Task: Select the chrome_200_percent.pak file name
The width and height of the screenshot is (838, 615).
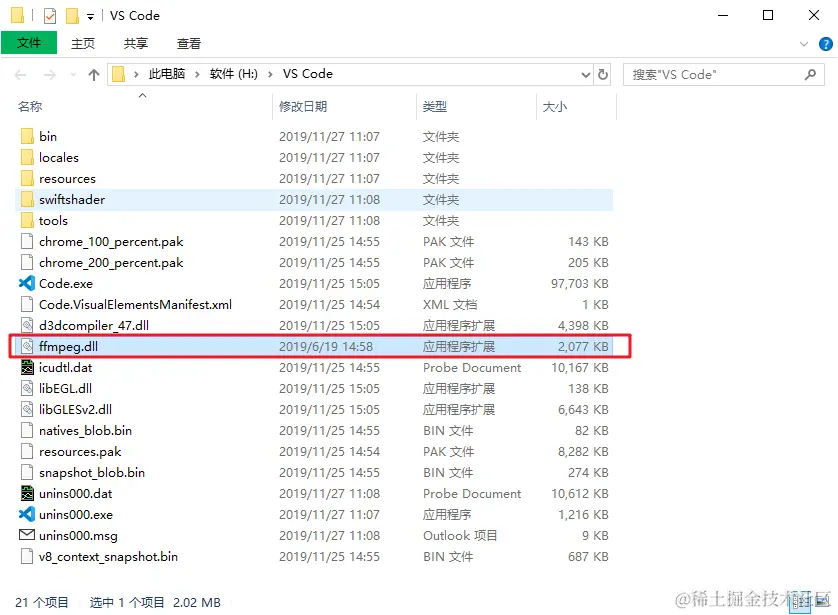Action: coord(111,262)
